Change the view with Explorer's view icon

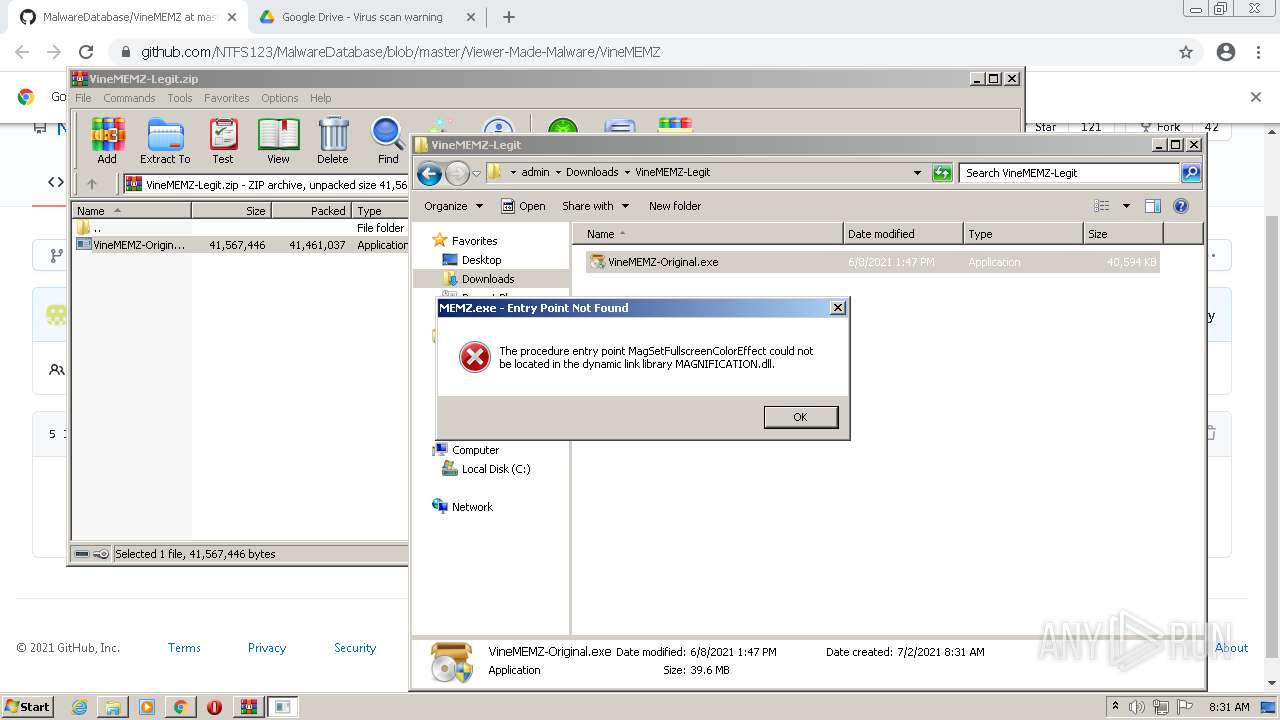tap(1102, 206)
